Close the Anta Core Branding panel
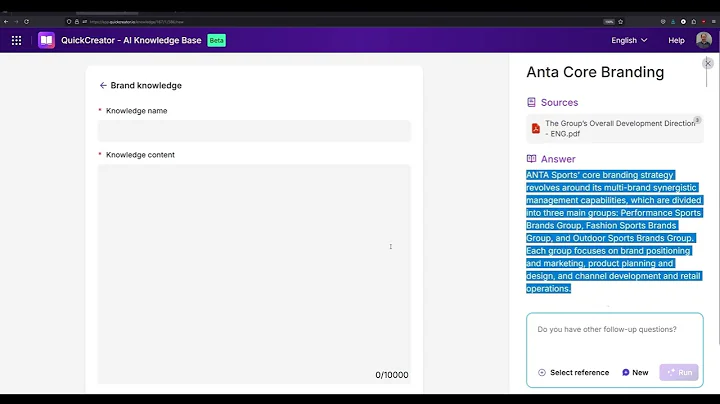Image resolution: width=720 pixels, height=404 pixels. click(708, 63)
